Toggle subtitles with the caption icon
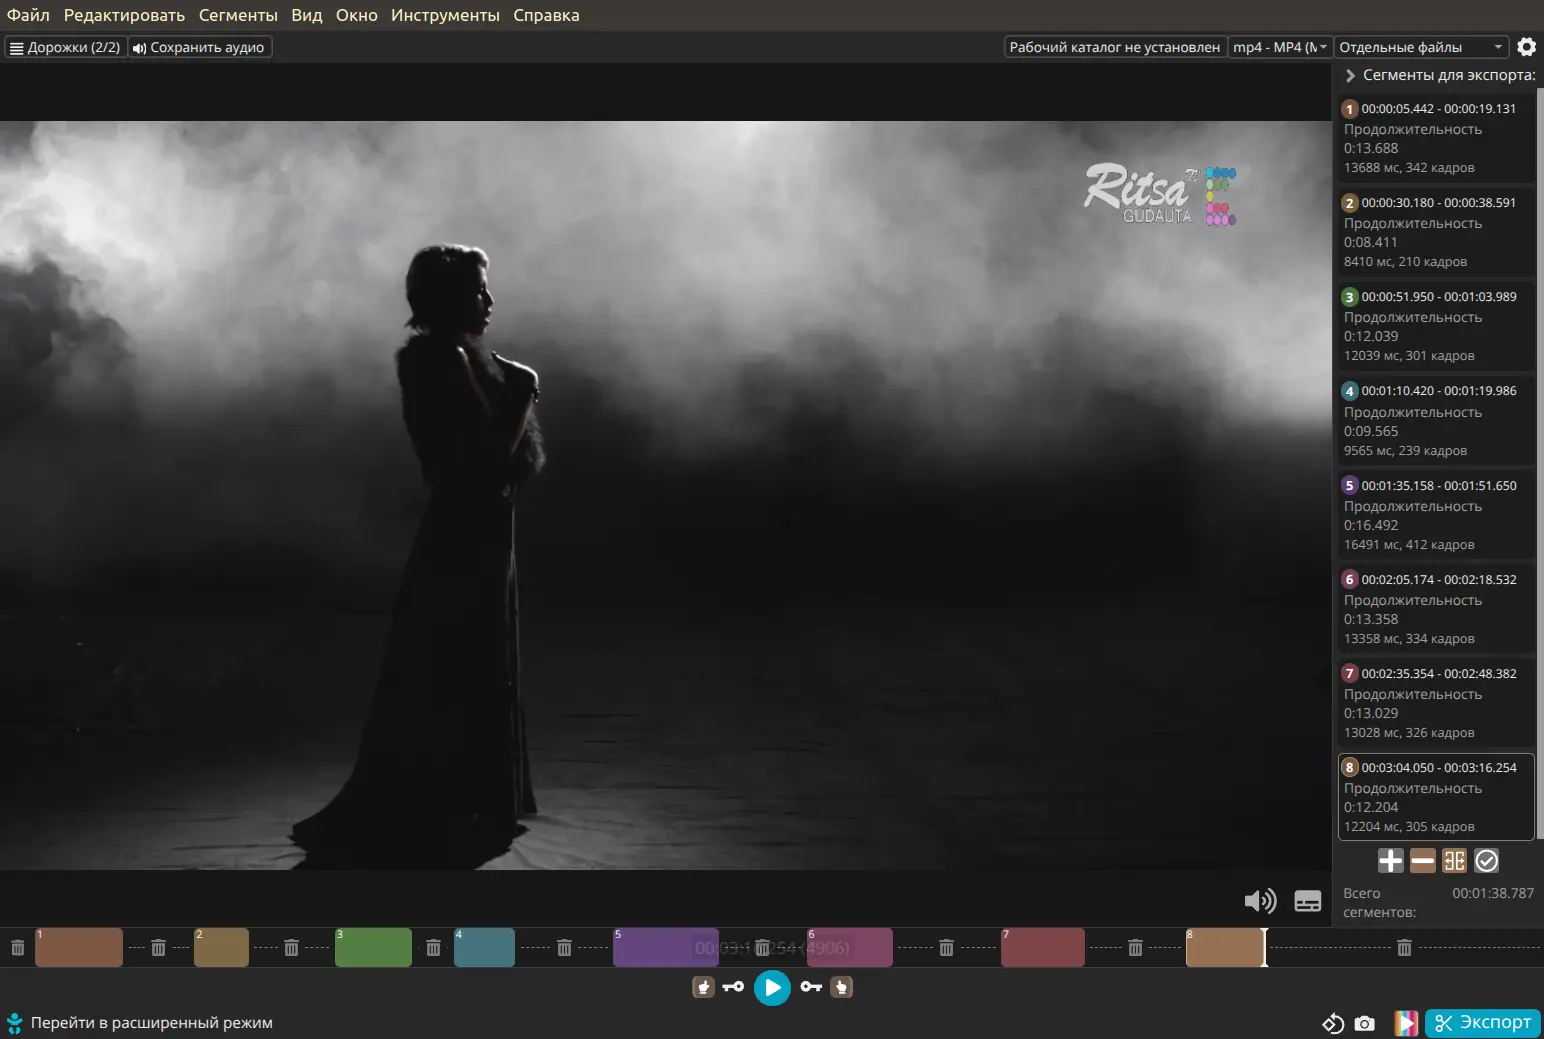The height and width of the screenshot is (1039, 1544). click(x=1307, y=901)
